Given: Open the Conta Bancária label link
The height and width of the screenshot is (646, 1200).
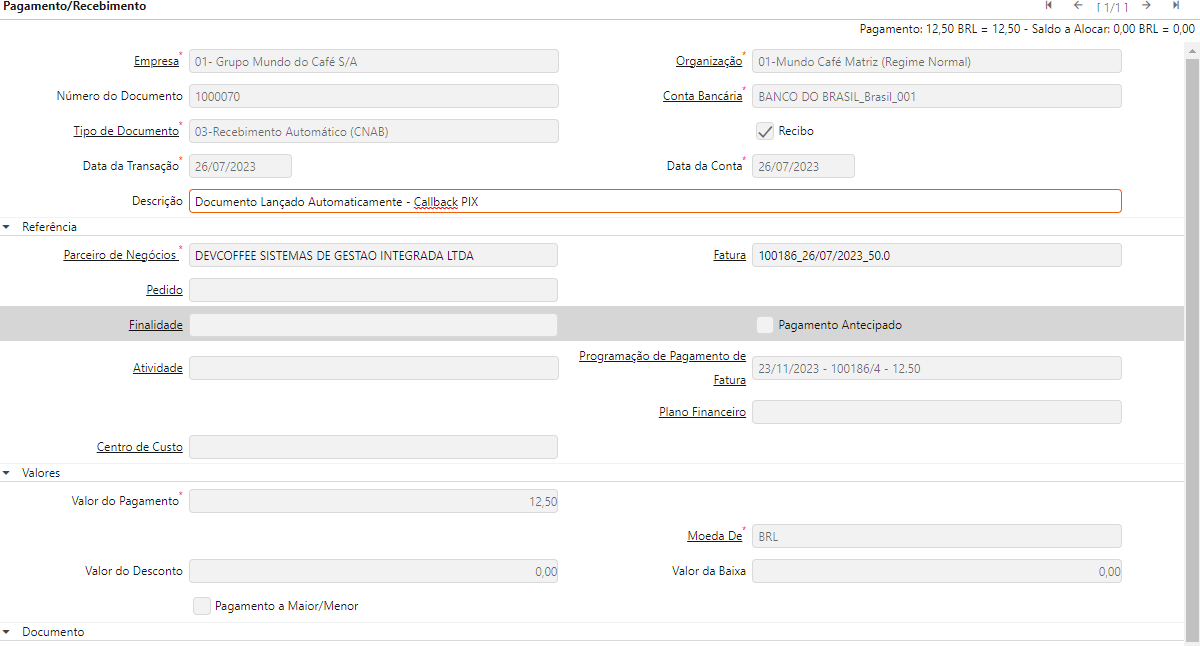Looking at the screenshot, I should pos(702,96).
